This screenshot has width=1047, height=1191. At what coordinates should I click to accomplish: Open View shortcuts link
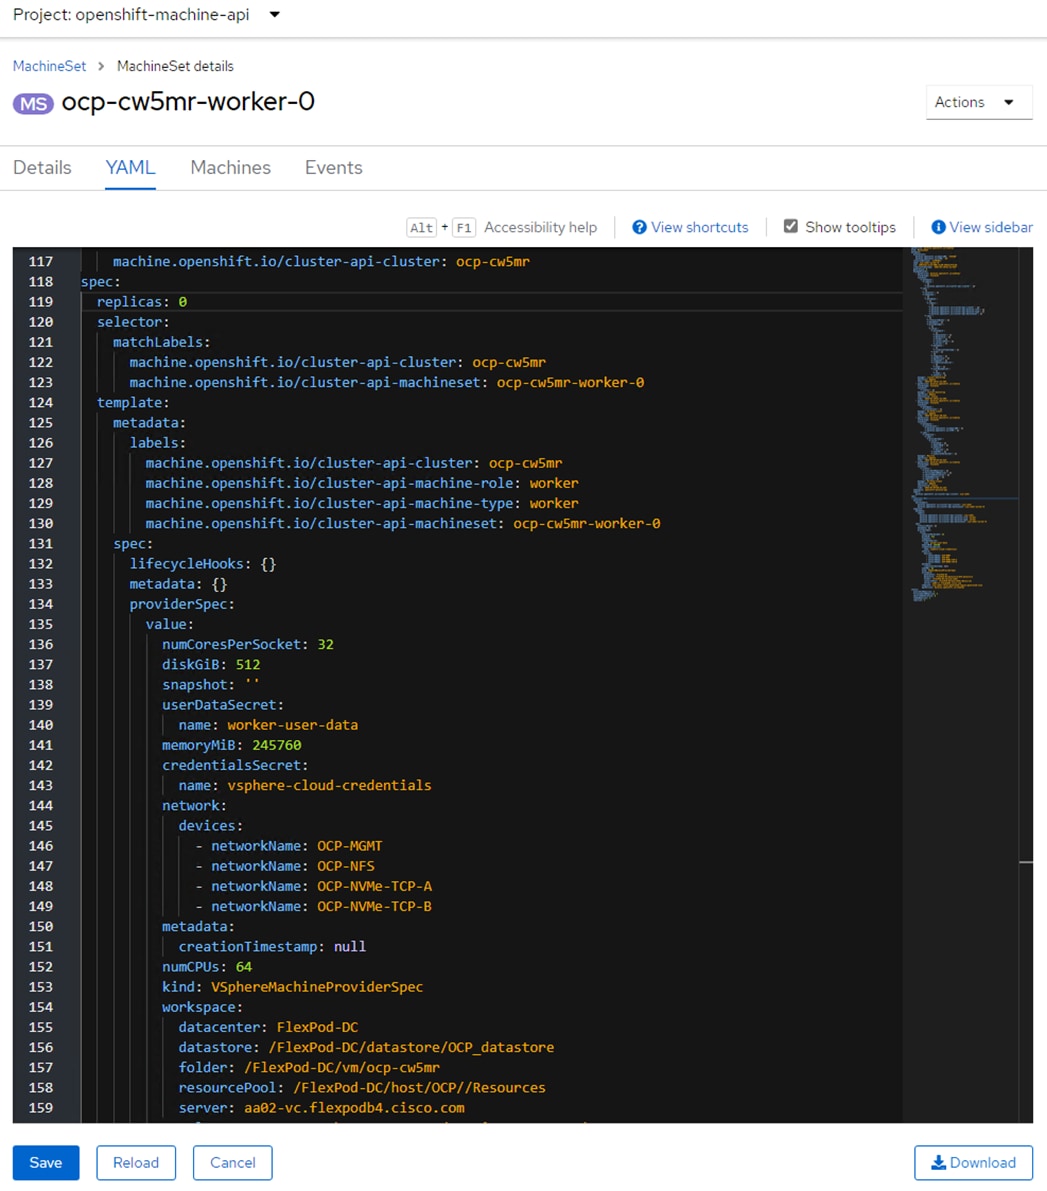coord(699,227)
